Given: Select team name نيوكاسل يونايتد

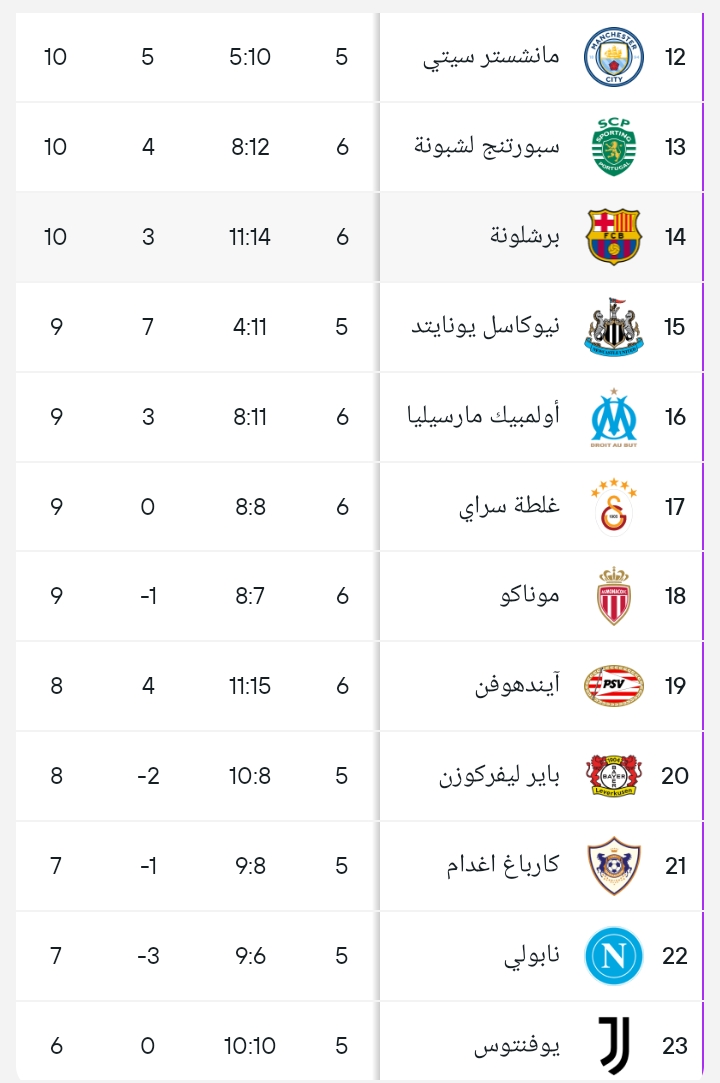Looking at the screenshot, I should (x=487, y=327).
